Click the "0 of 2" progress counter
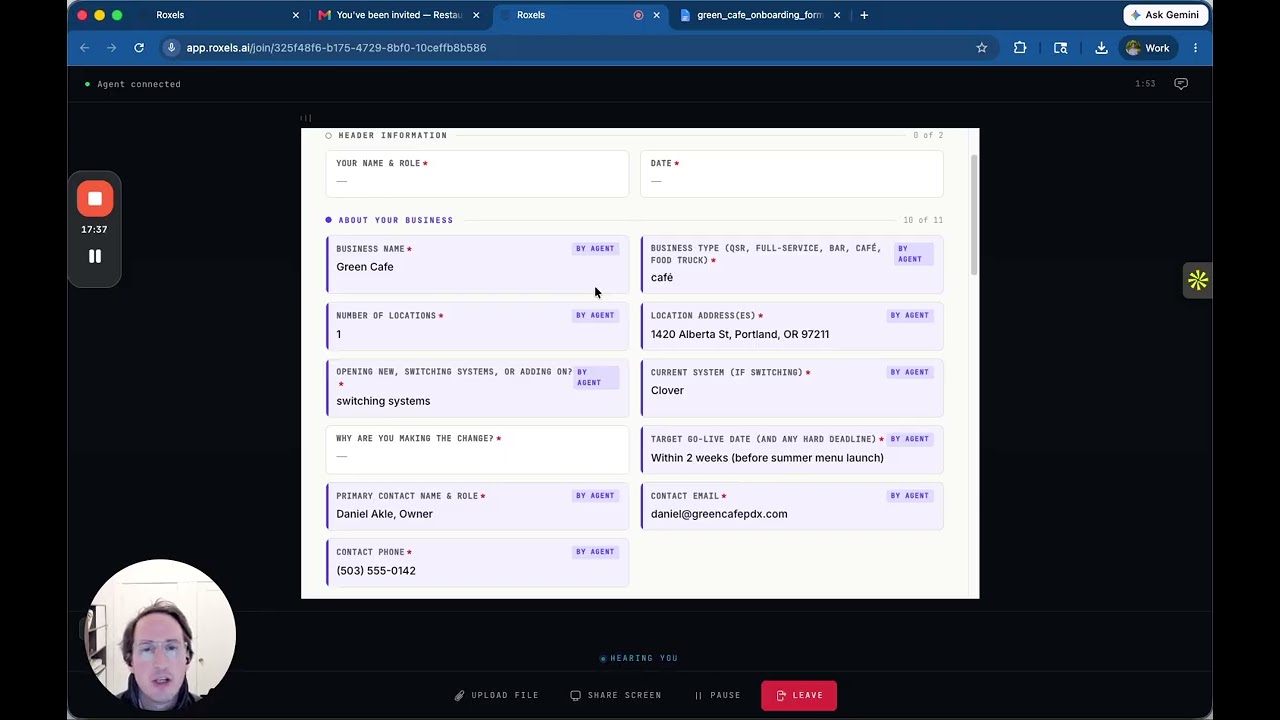The height and width of the screenshot is (720, 1280). (x=928, y=135)
